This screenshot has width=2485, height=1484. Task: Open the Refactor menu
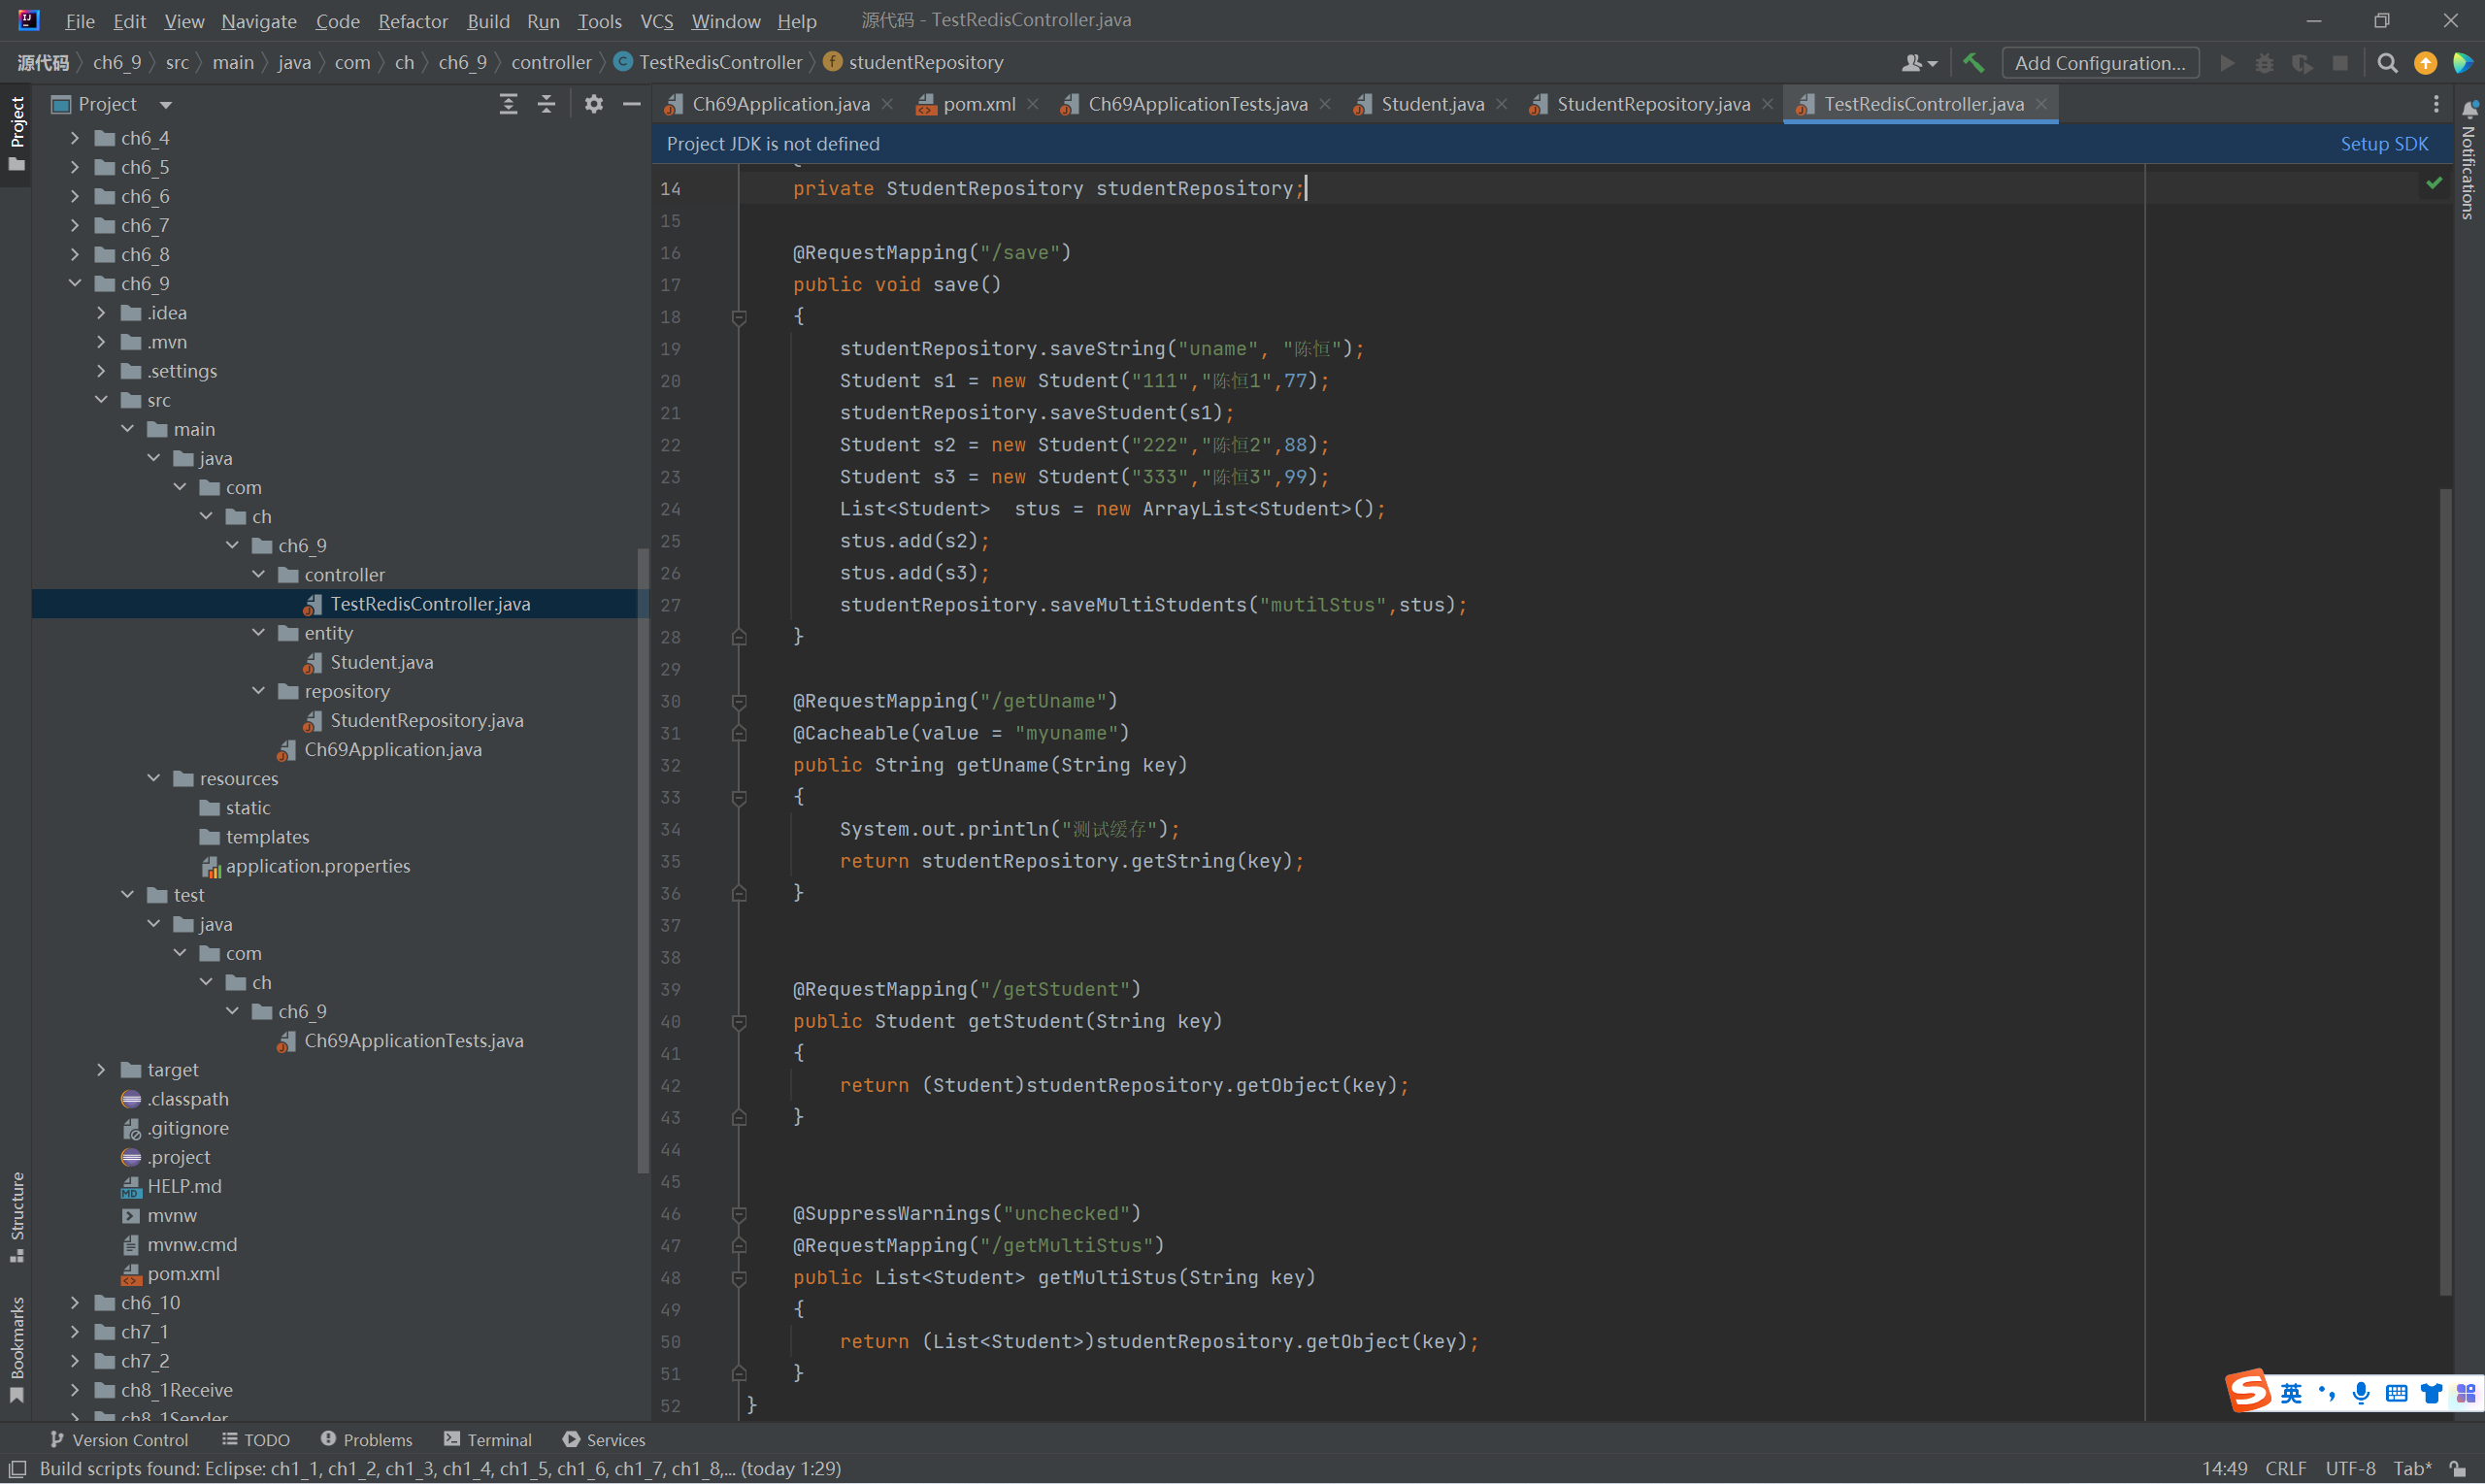click(412, 21)
